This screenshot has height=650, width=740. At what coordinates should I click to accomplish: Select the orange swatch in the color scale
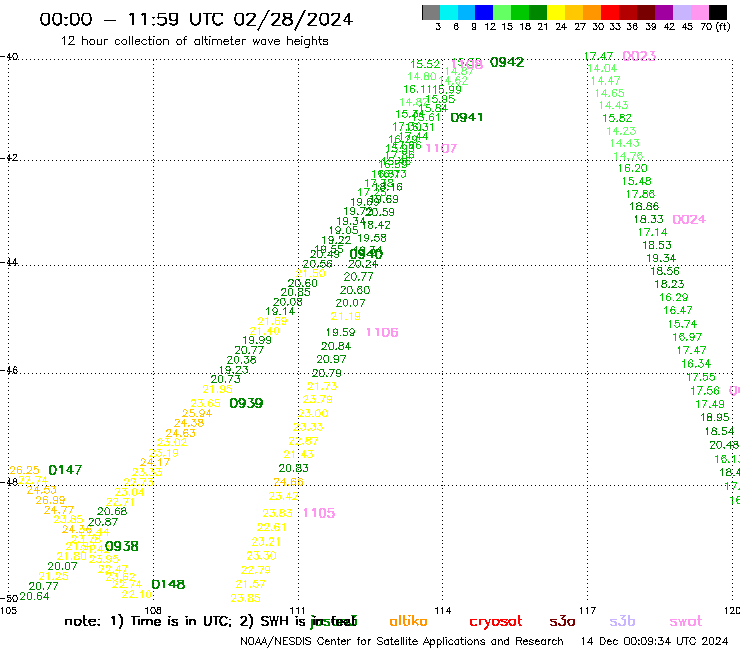click(x=592, y=12)
